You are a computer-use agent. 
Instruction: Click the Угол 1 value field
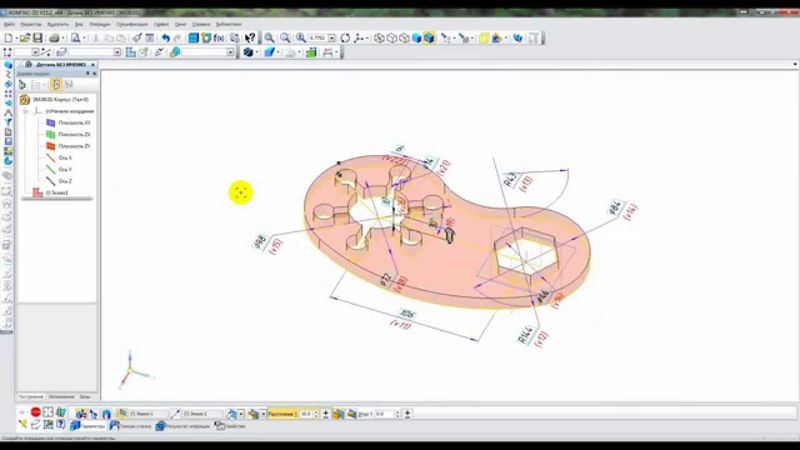pyautogui.click(x=384, y=414)
